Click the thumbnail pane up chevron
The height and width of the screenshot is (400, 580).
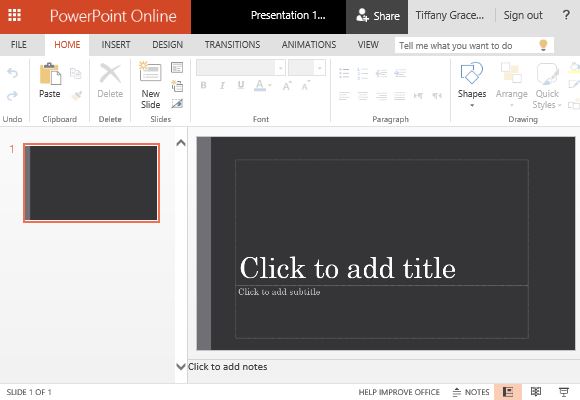[181, 142]
